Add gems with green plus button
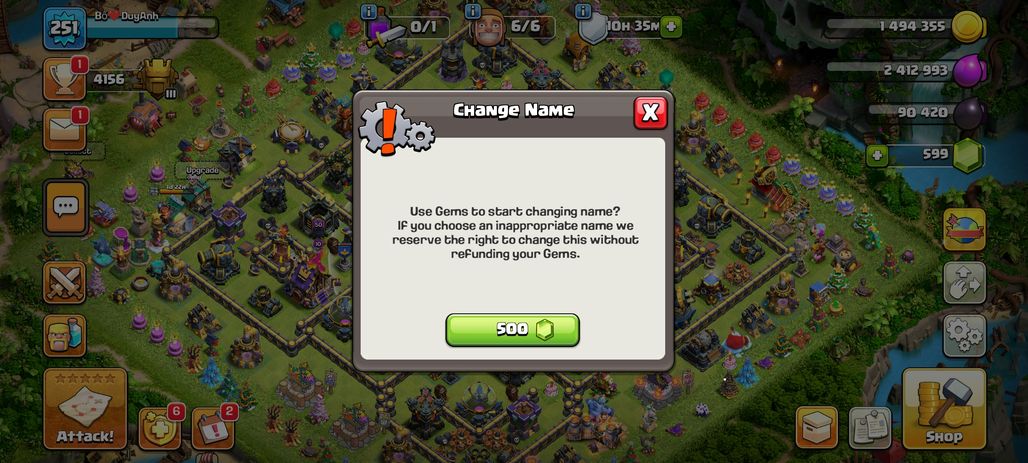Screen dimensions: 1028x463 point(876,156)
